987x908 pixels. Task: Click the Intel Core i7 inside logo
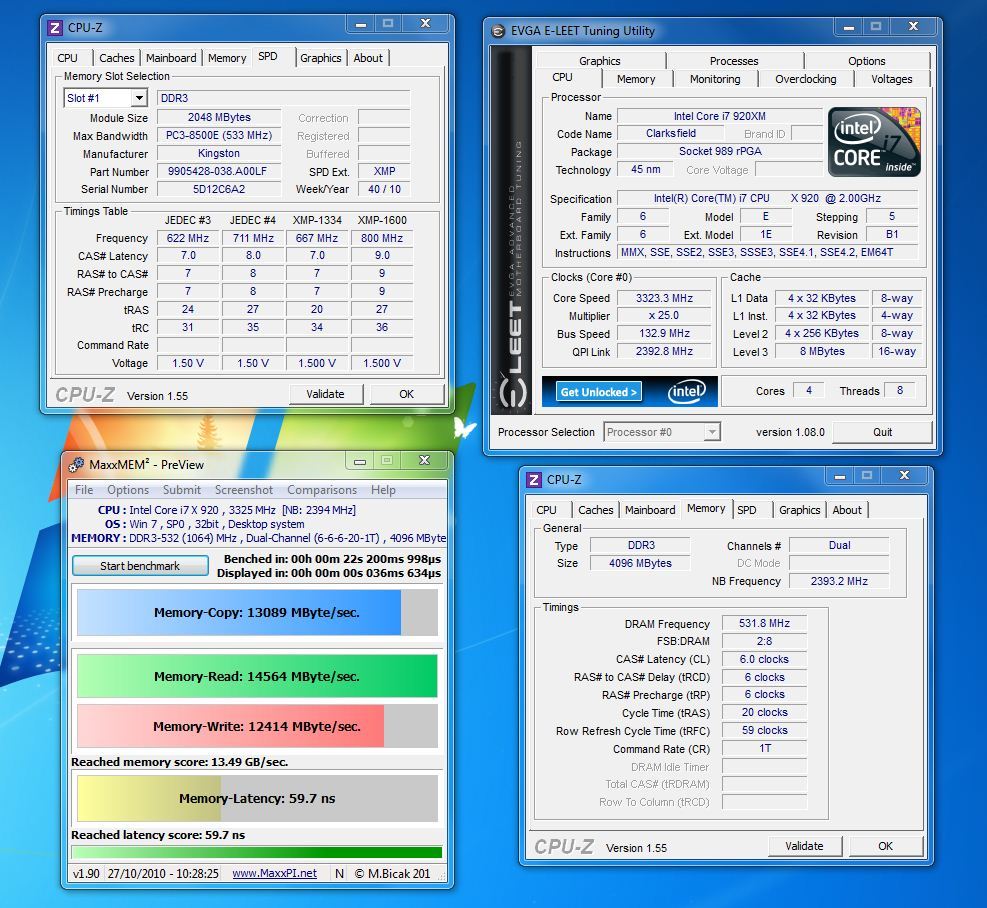[x=874, y=142]
